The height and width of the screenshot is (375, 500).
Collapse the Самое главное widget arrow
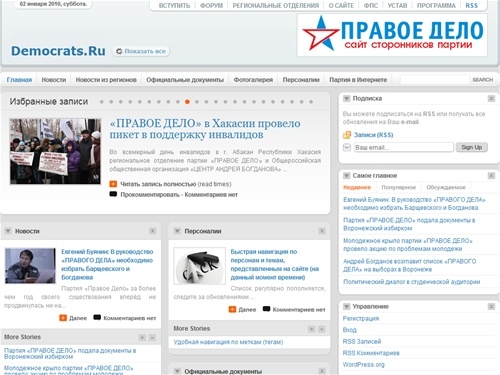(347, 176)
